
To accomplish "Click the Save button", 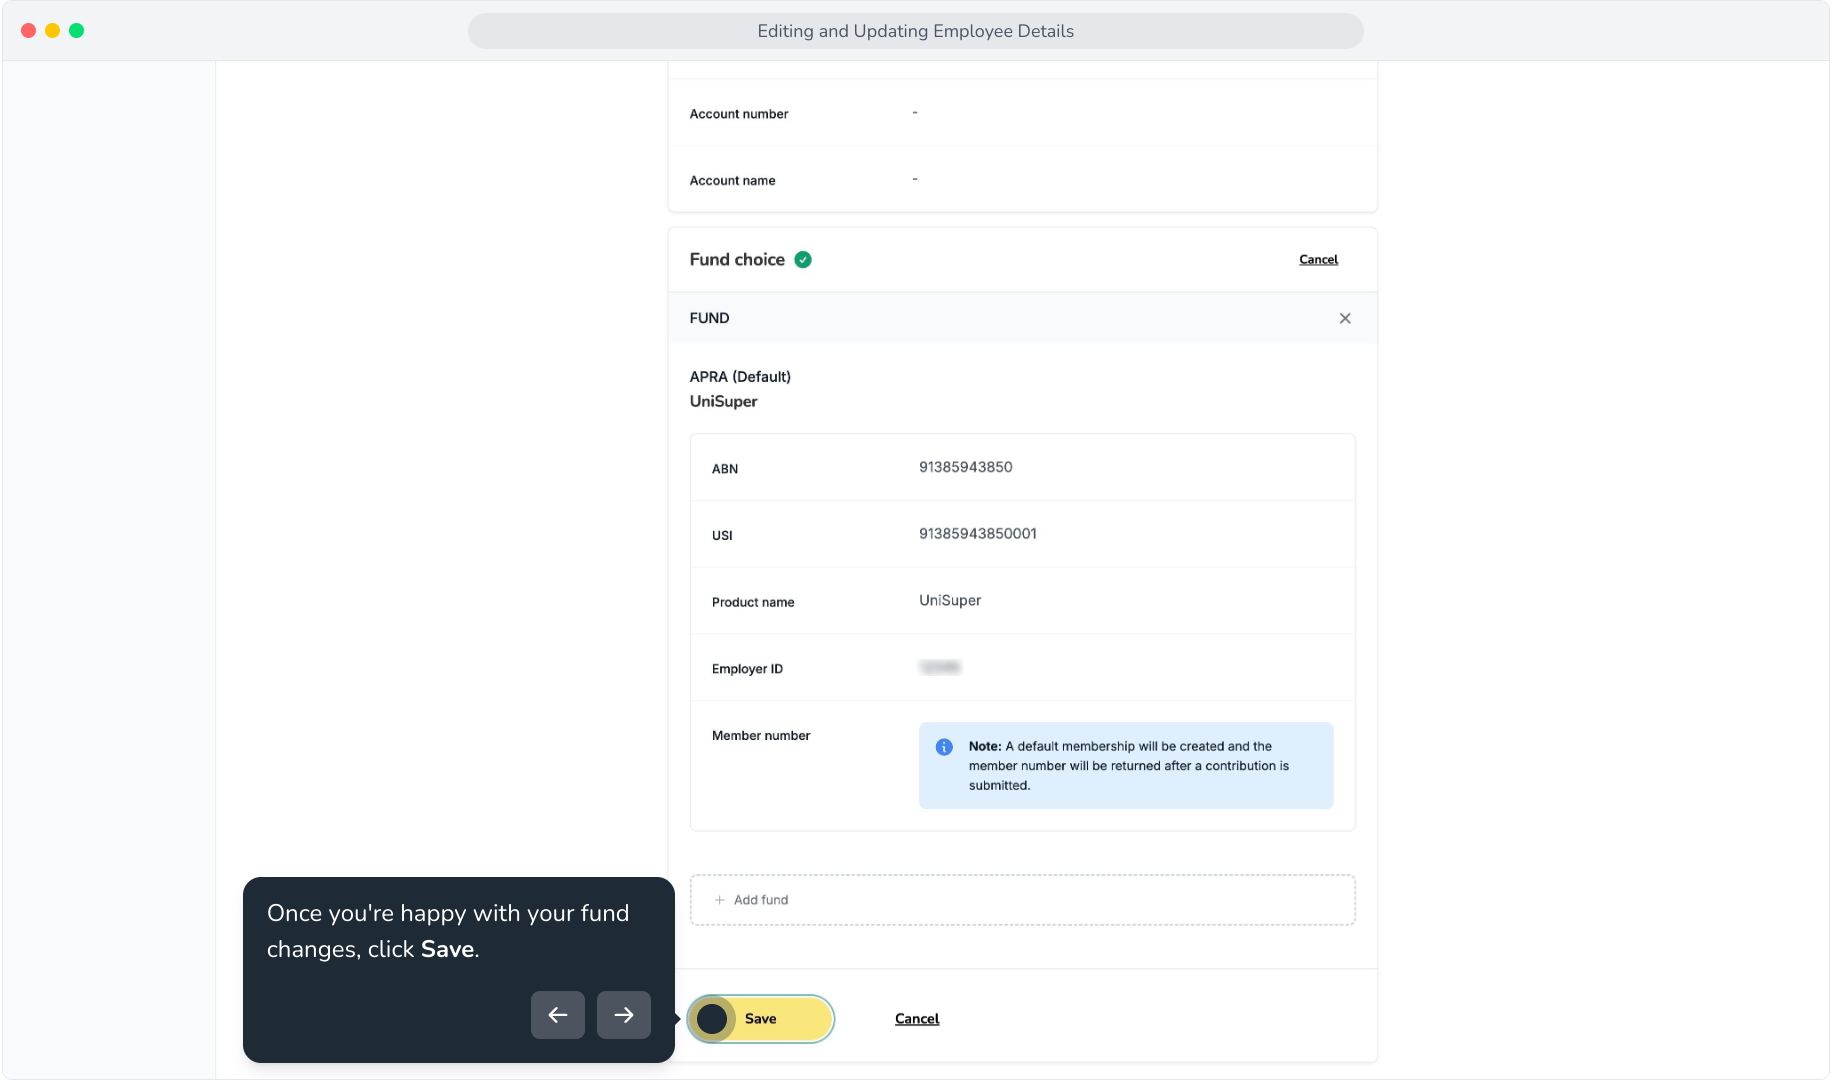I will [761, 1019].
